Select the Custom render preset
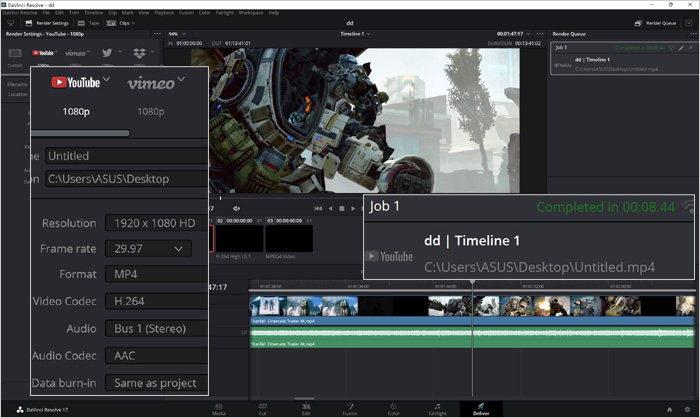This screenshot has width=700, height=418. (15, 57)
